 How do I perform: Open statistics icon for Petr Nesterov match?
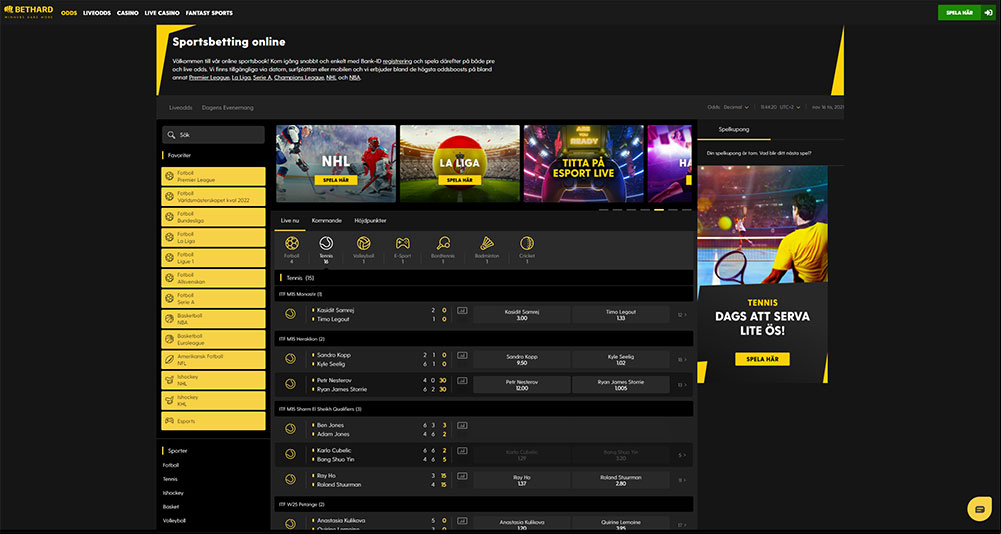pyautogui.click(x=462, y=381)
